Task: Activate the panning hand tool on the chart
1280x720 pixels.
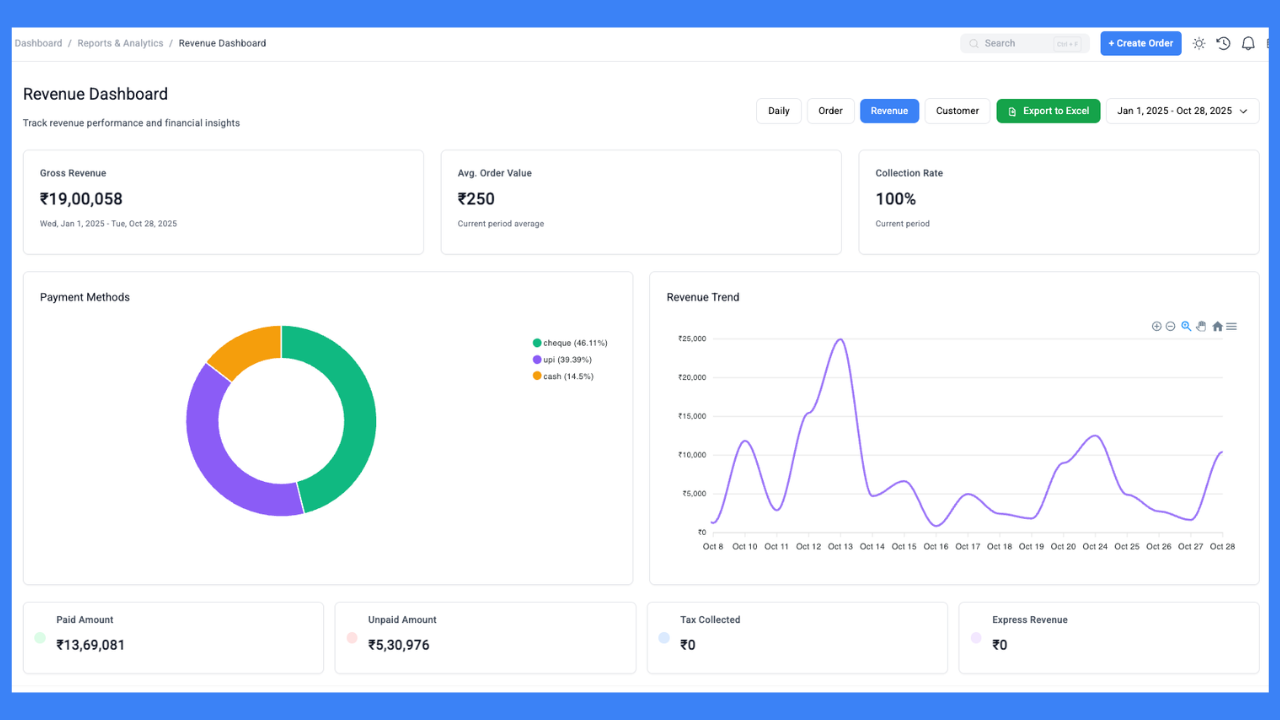Action: (1201, 326)
